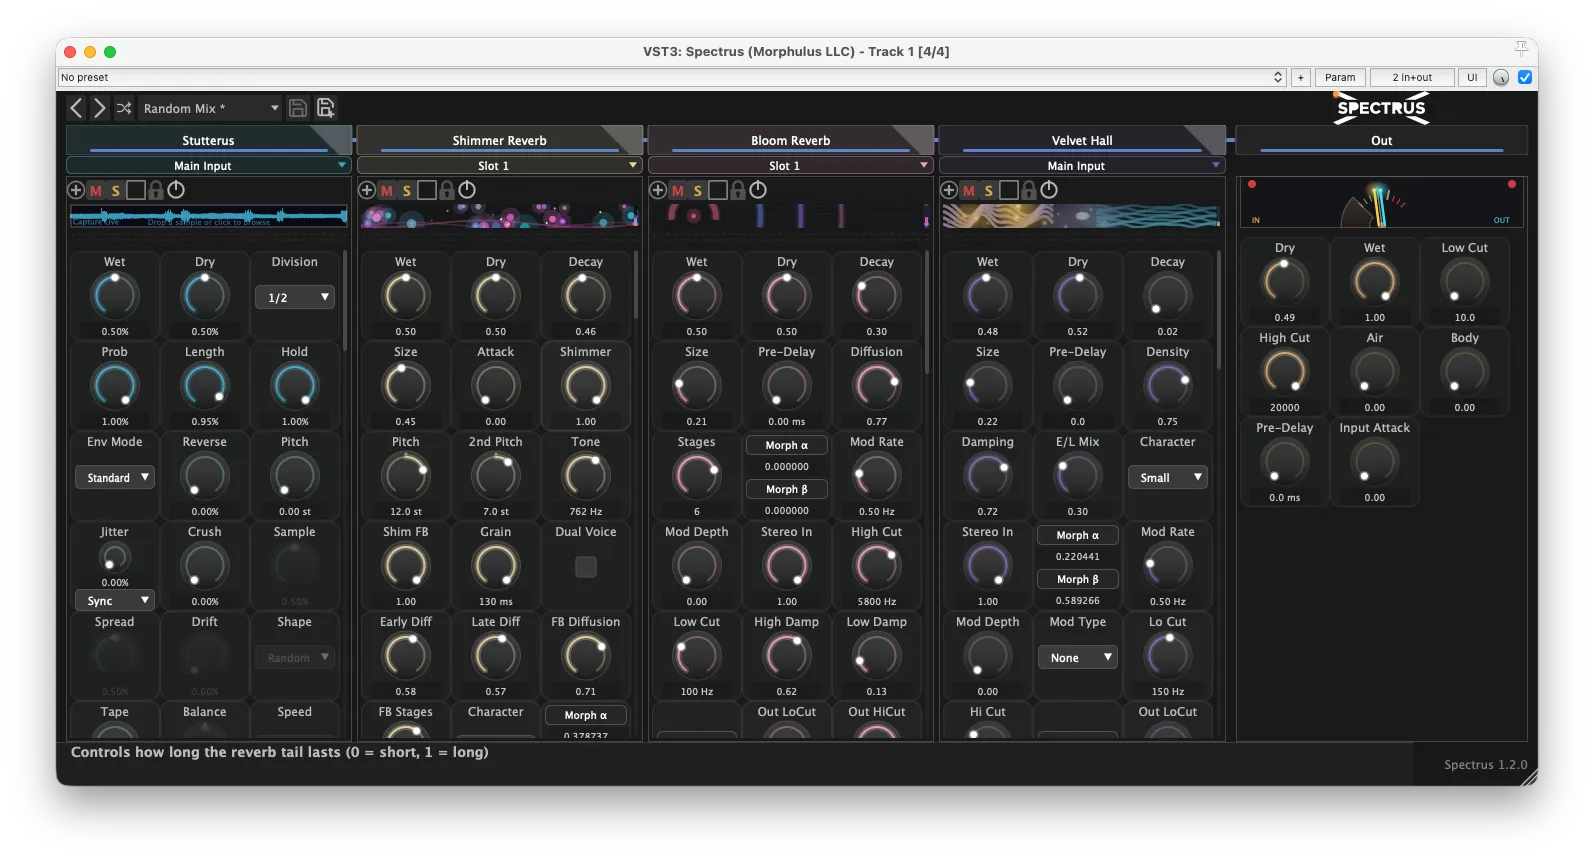Click the power icon in Stutterus module

(x=176, y=190)
